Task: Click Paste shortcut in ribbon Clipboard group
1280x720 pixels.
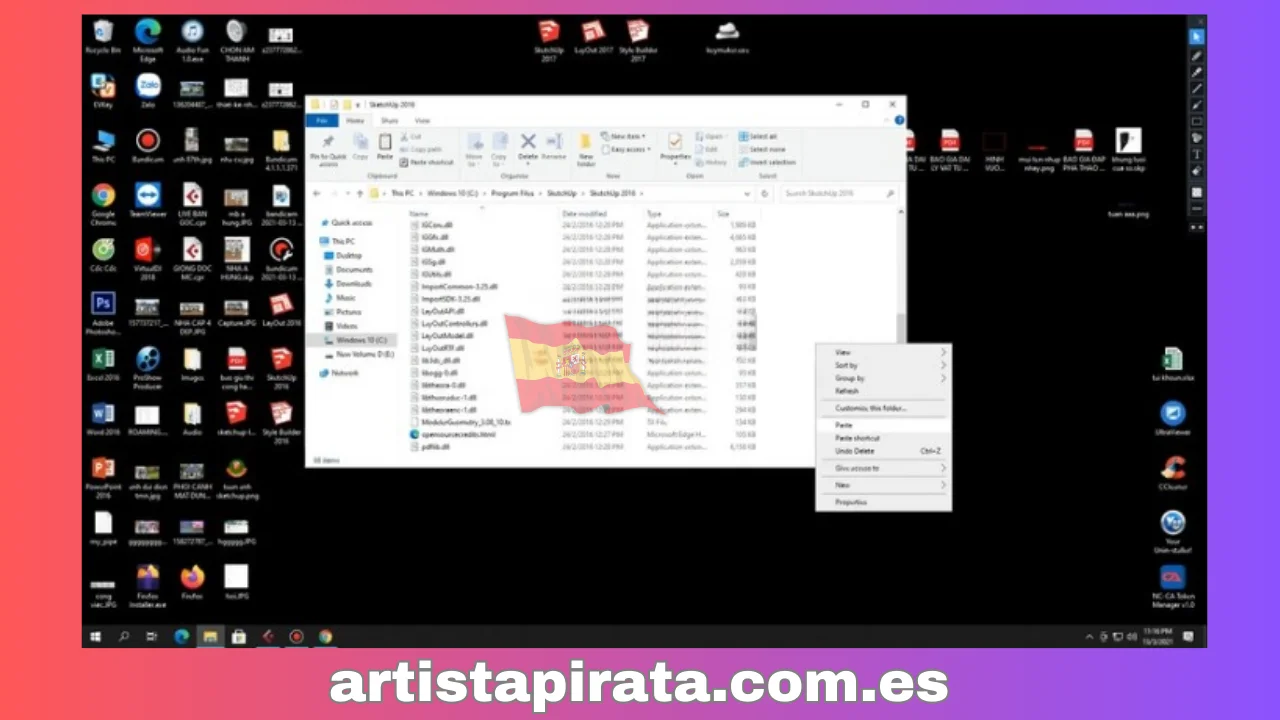Action: (x=427, y=162)
